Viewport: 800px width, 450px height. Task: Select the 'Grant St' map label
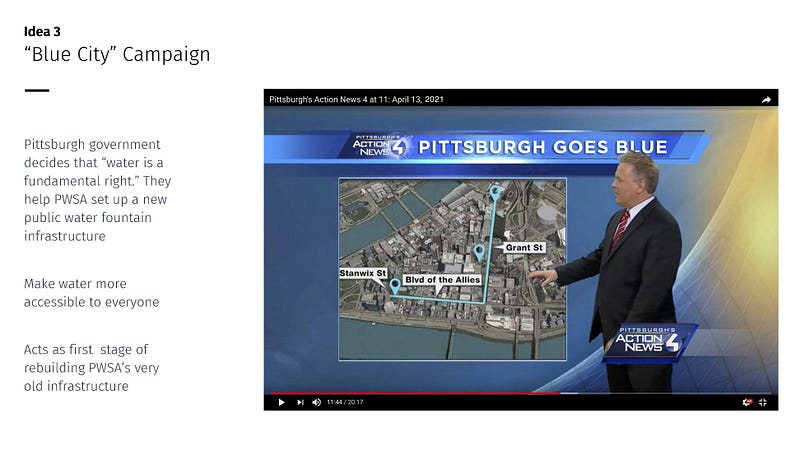click(524, 247)
